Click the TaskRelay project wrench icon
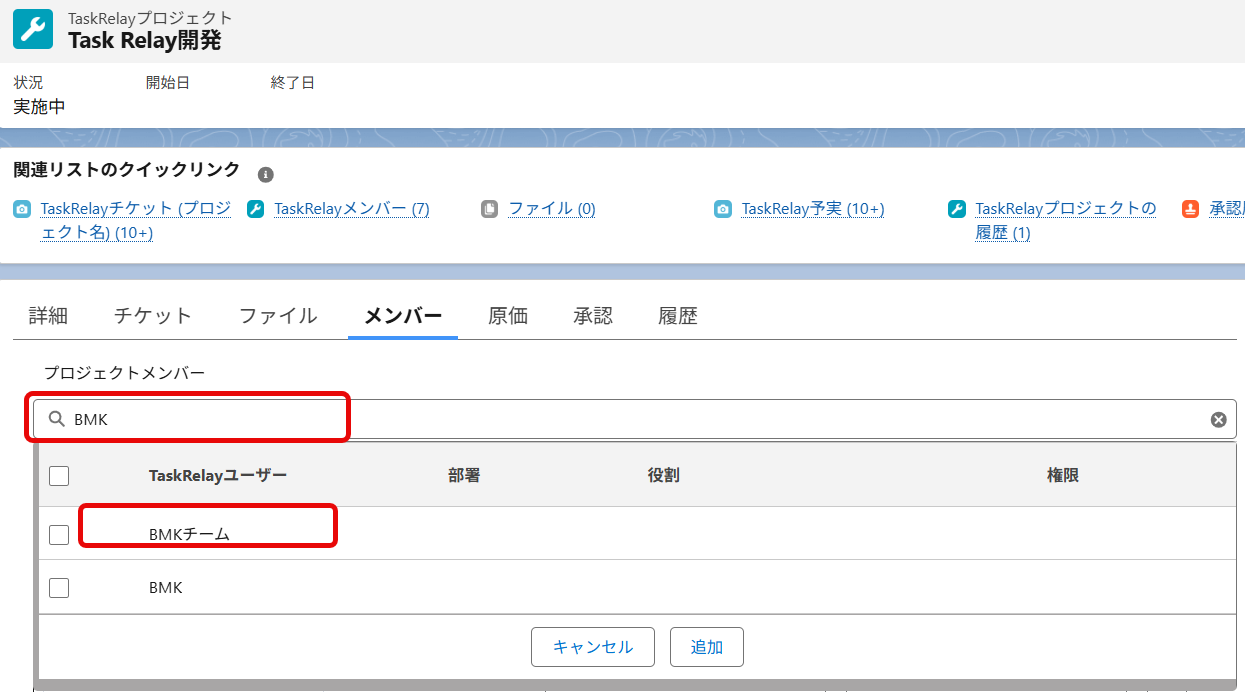Viewport: 1245px width, 692px height. (33, 29)
